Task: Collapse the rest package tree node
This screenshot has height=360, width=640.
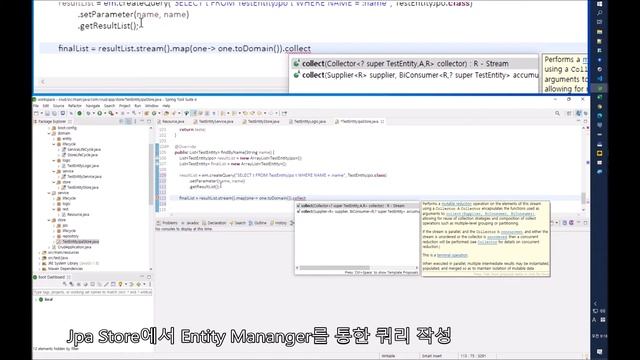Action: (54, 209)
